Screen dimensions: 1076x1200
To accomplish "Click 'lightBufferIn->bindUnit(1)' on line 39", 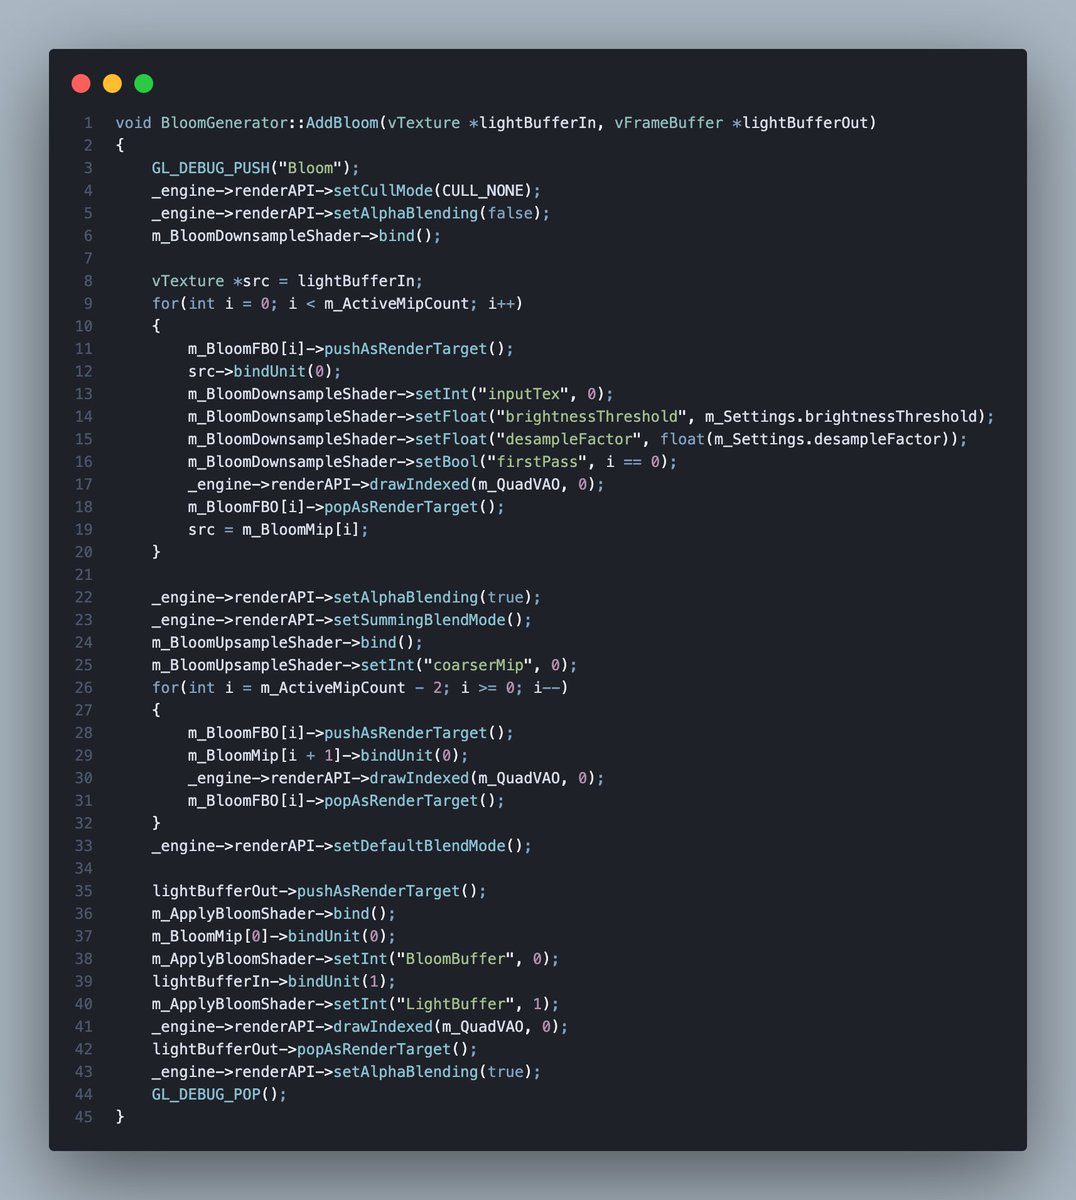I will [x=274, y=982].
